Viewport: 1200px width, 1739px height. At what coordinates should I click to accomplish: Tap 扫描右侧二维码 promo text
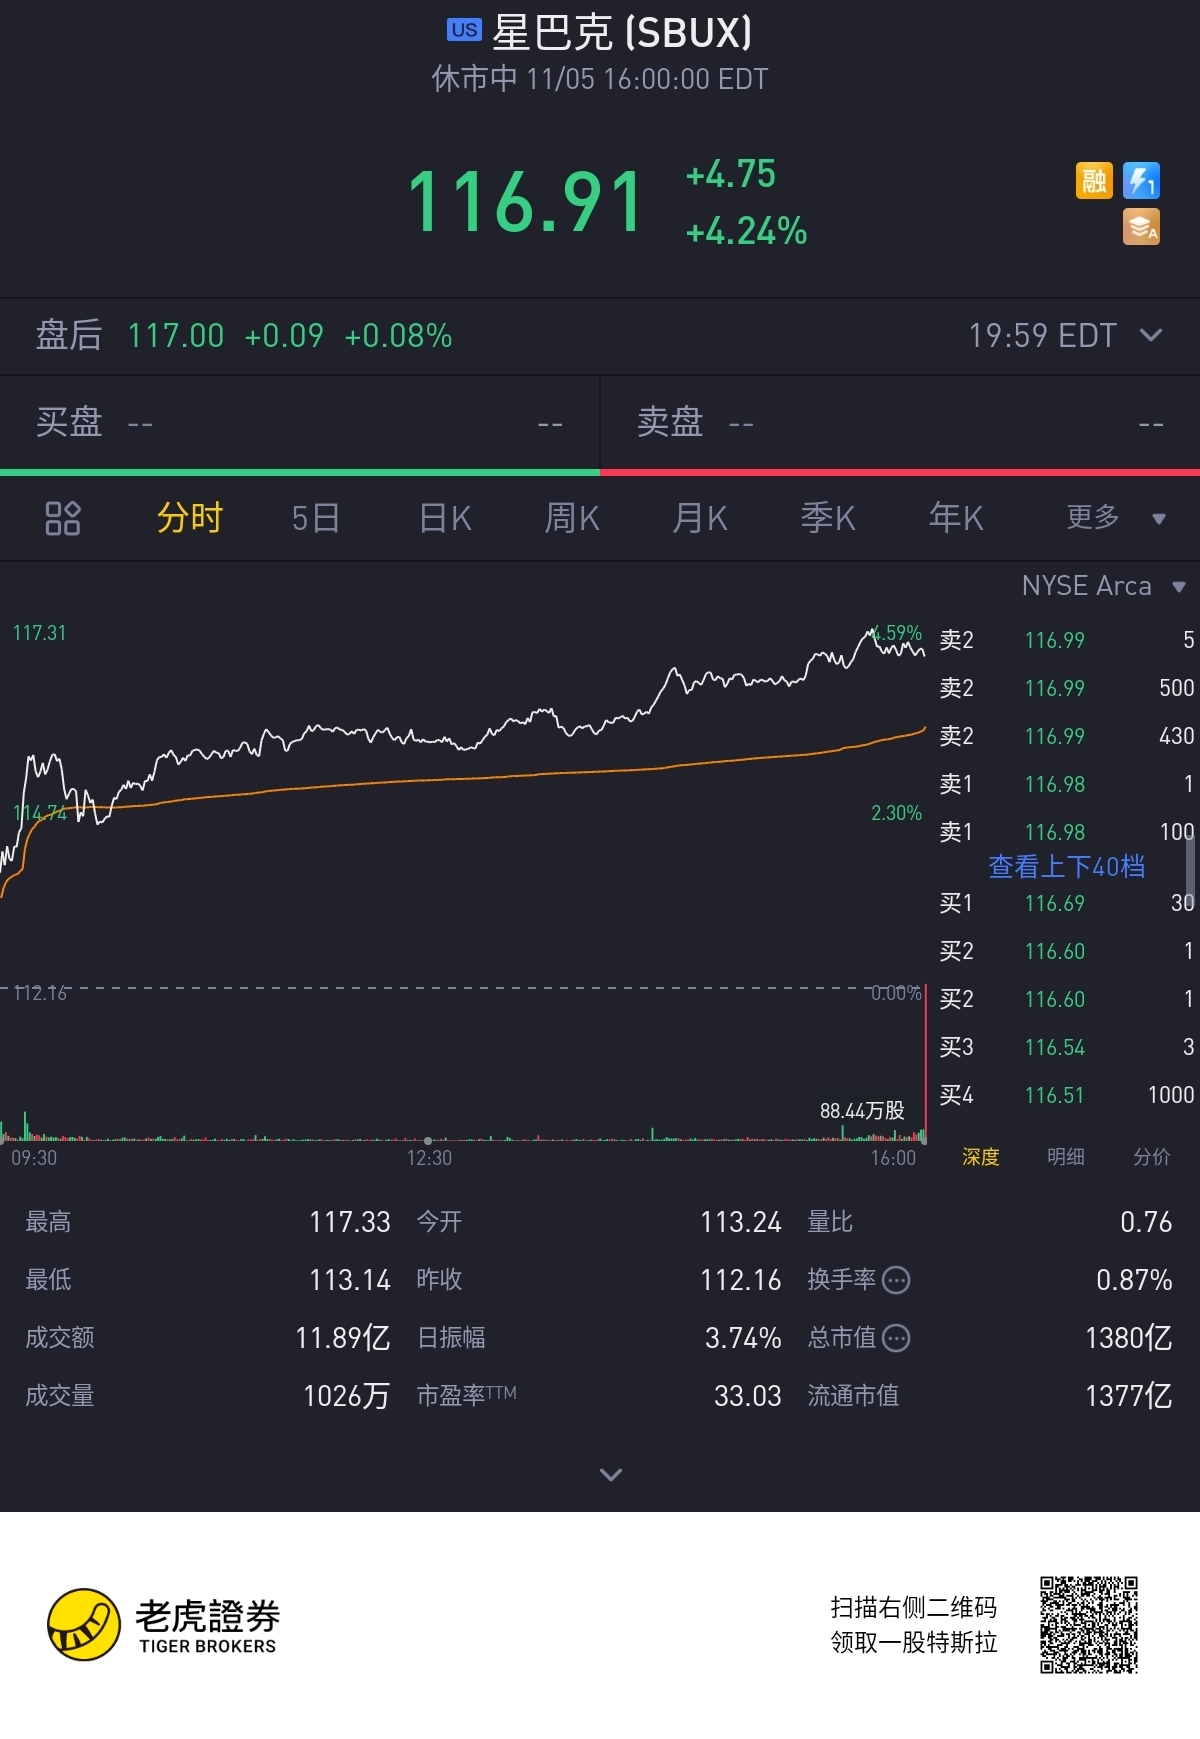pyautogui.click(x=914, y=1607)
